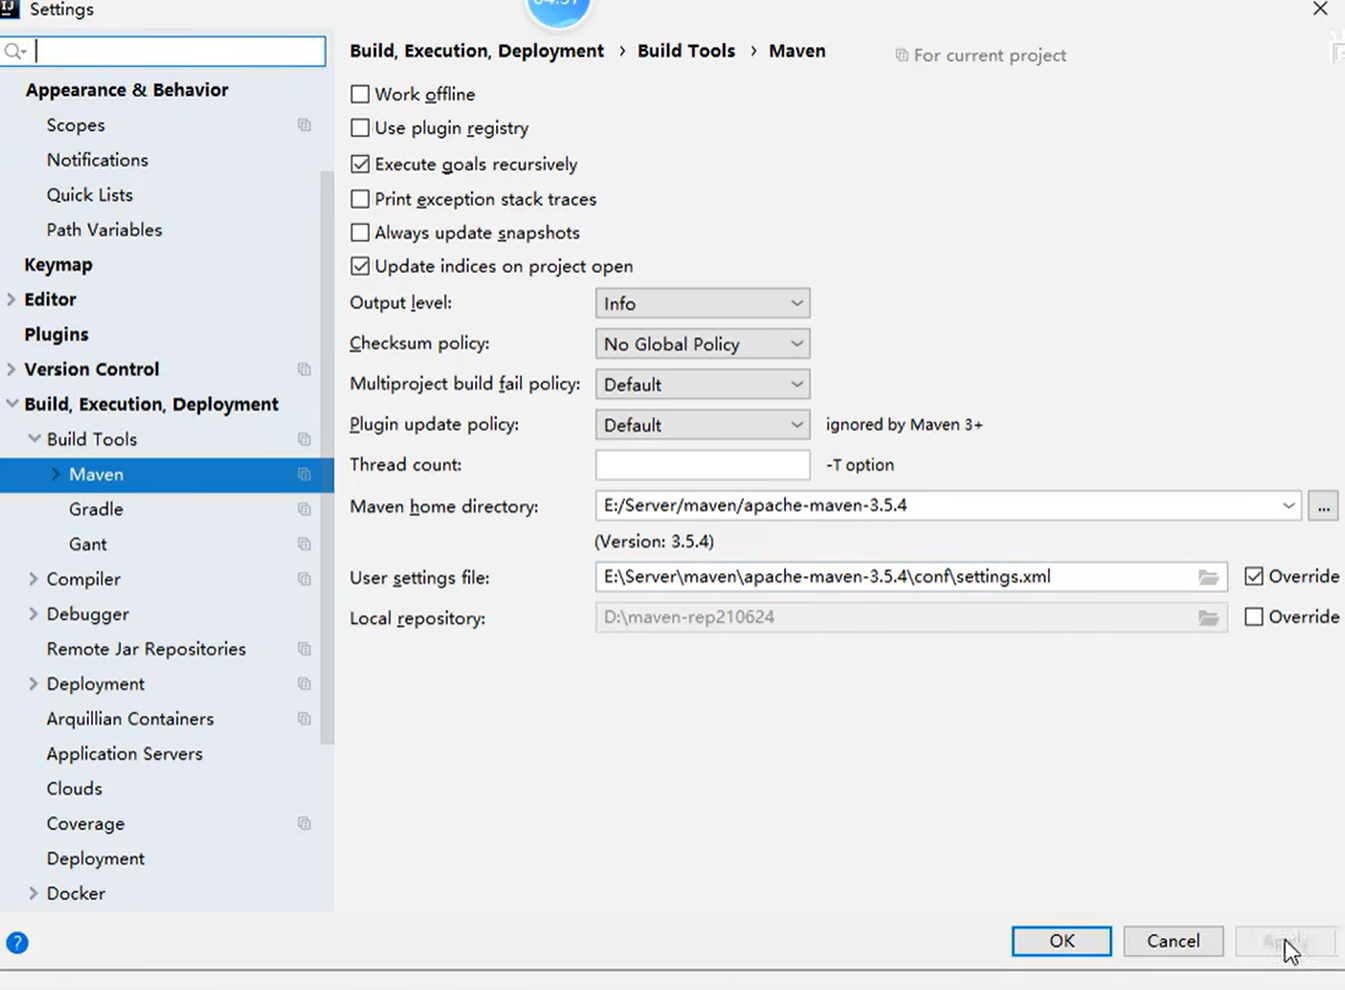
Task: Collapse Build, Execution, Deployment node
Action: tap(11, 404)
